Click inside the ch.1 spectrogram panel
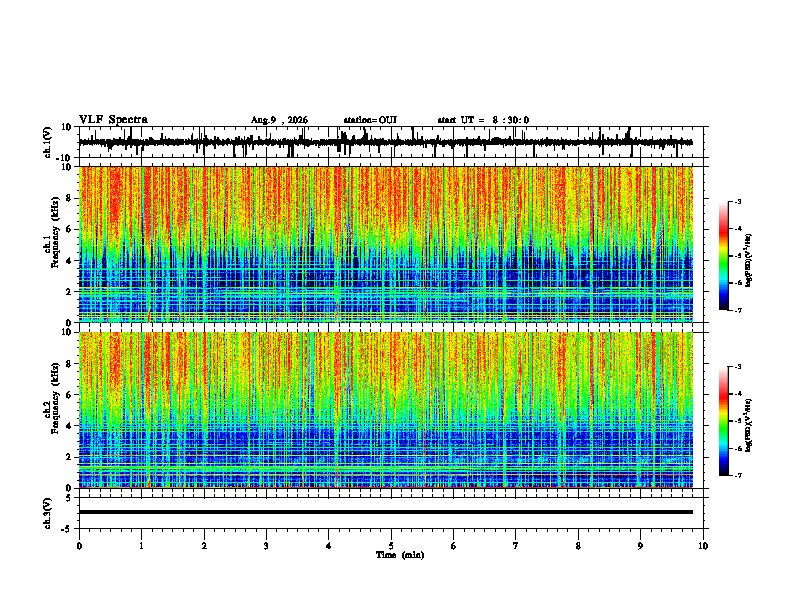This screenshot has width=792, height=612. 386,244
